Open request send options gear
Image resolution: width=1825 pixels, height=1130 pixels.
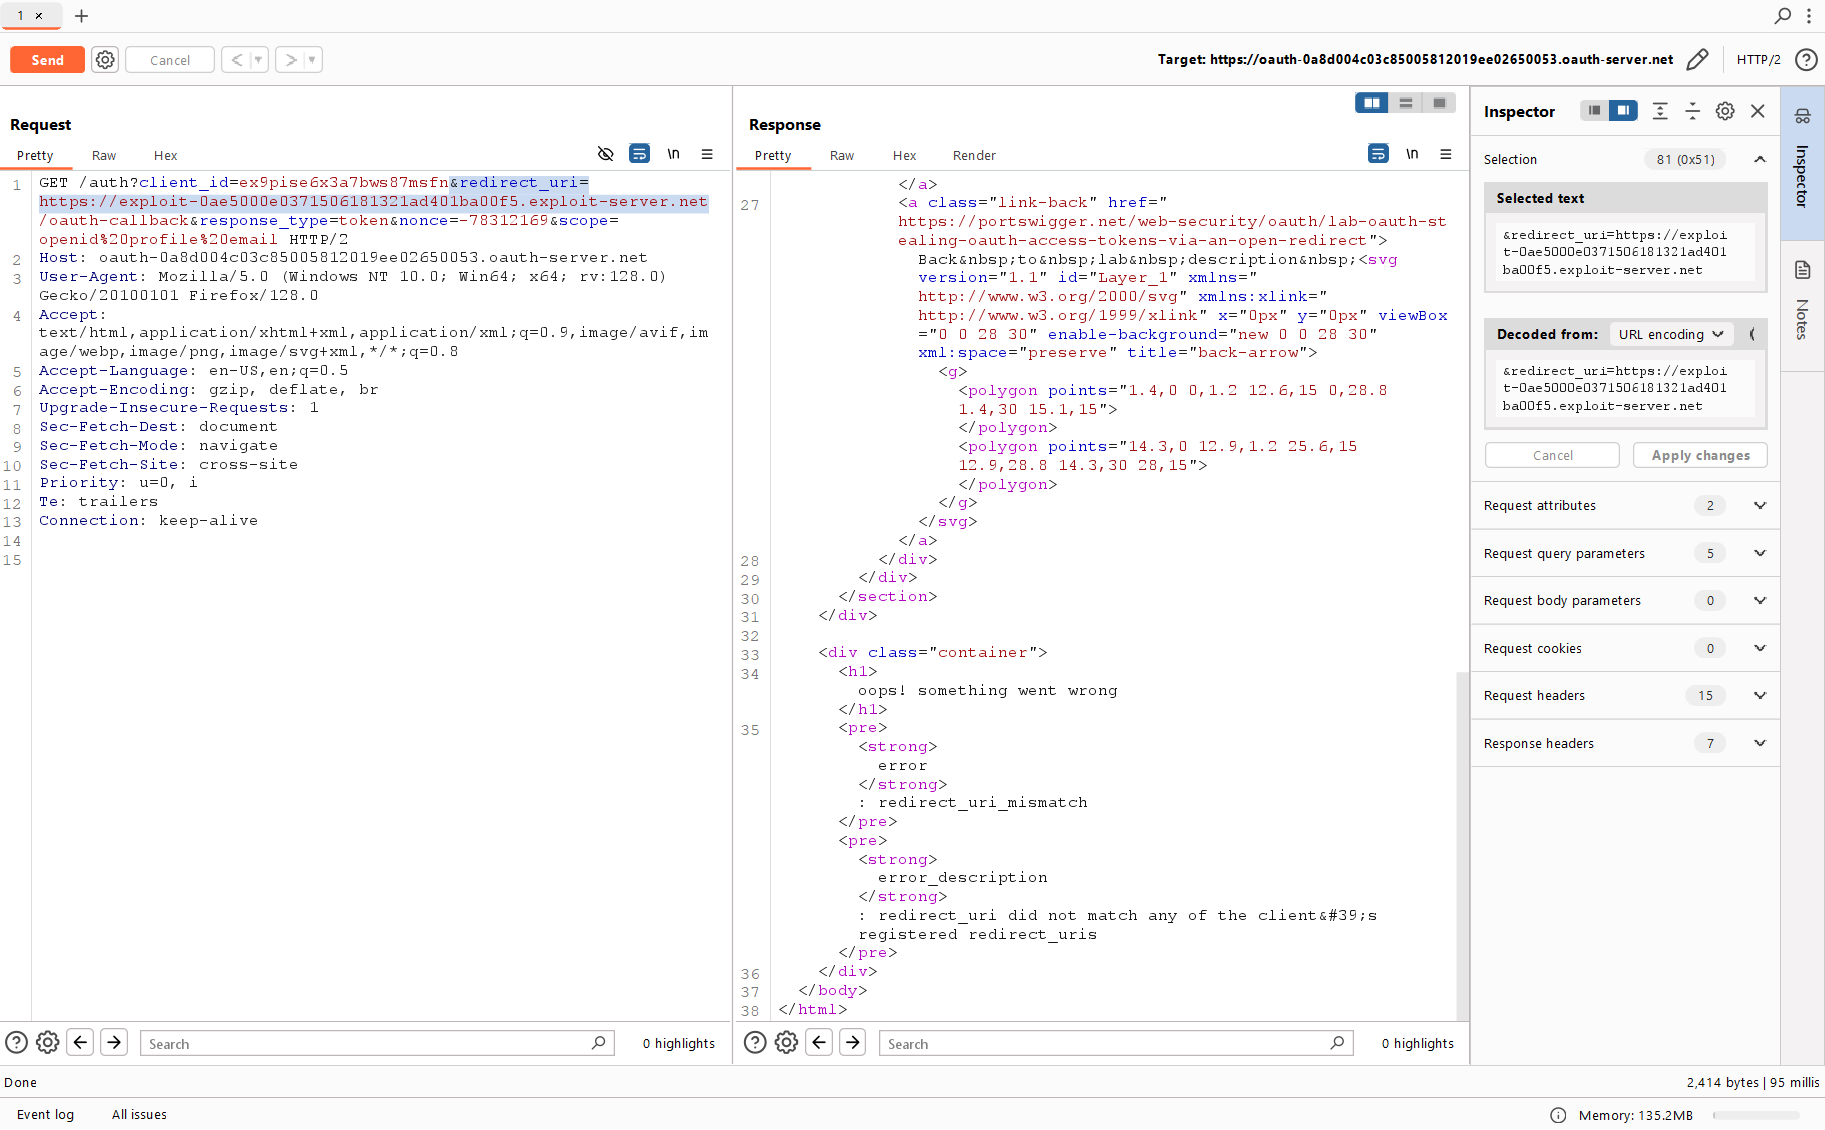point(105,60)
